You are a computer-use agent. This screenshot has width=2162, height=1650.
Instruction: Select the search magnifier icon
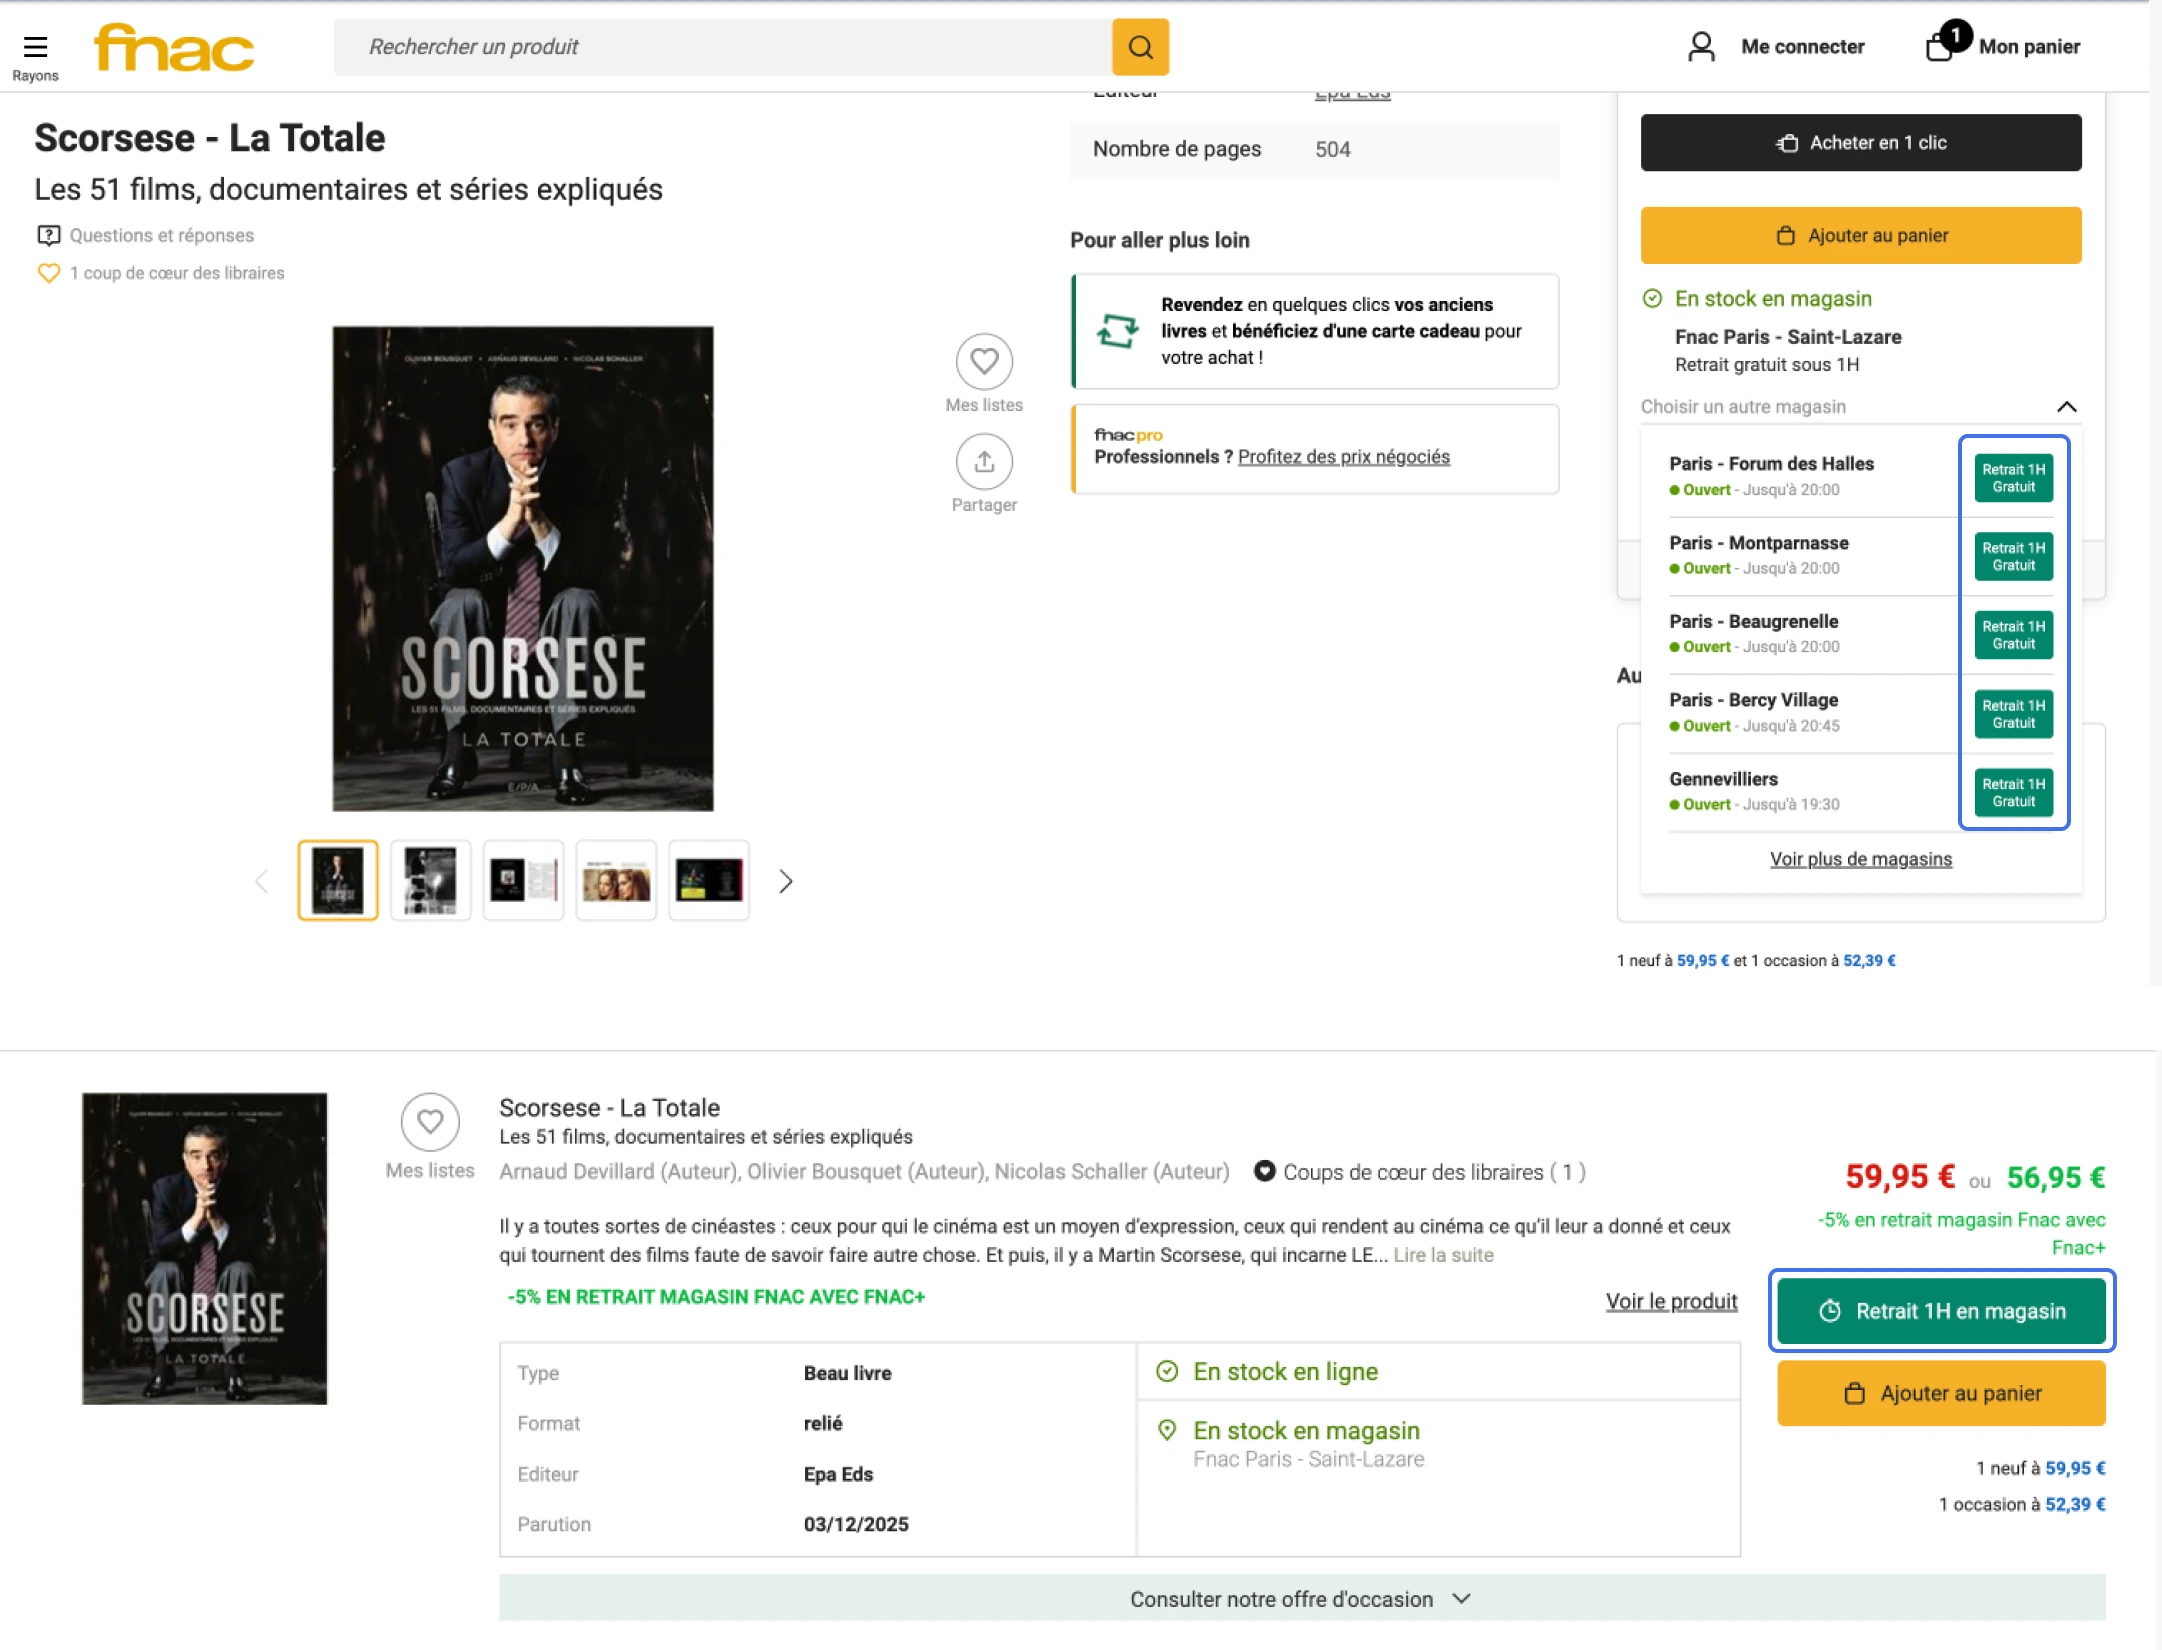point(1140,46)
